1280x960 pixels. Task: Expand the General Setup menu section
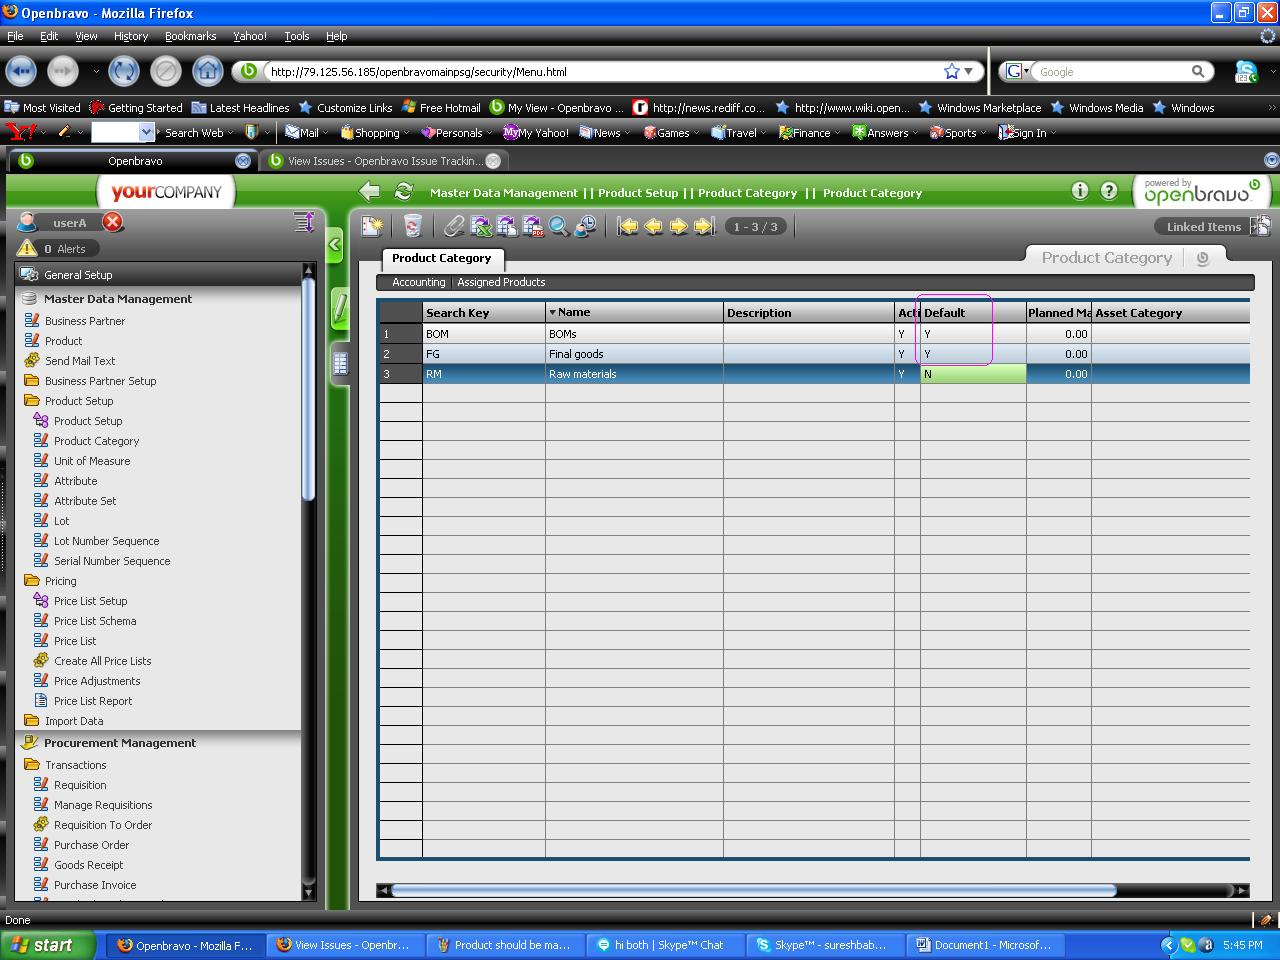click(158, 274)
